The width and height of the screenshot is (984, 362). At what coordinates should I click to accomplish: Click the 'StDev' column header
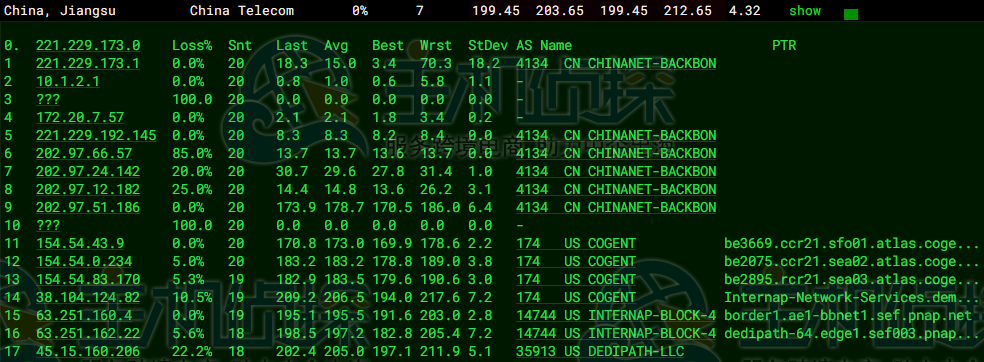(x=488, y=46)
